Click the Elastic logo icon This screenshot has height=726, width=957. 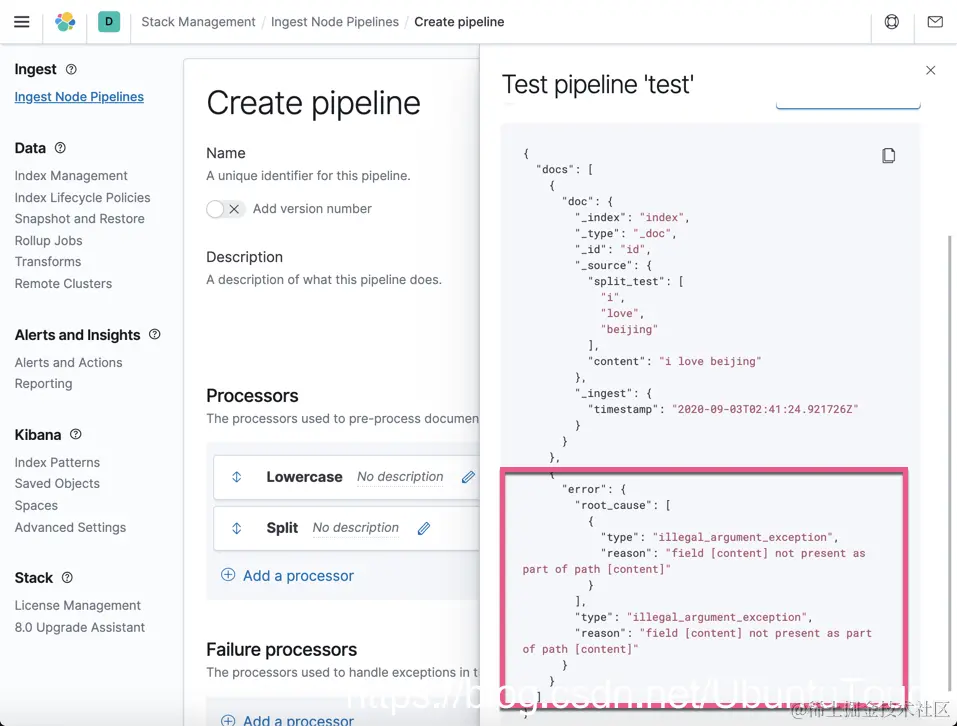tap(65, 22)
